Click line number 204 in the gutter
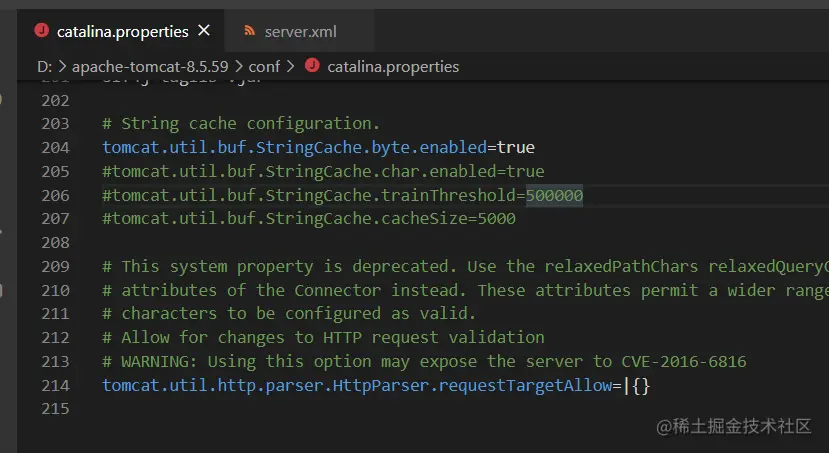Image resolution: width=829 pixels, height=453 pixels. 56,147
